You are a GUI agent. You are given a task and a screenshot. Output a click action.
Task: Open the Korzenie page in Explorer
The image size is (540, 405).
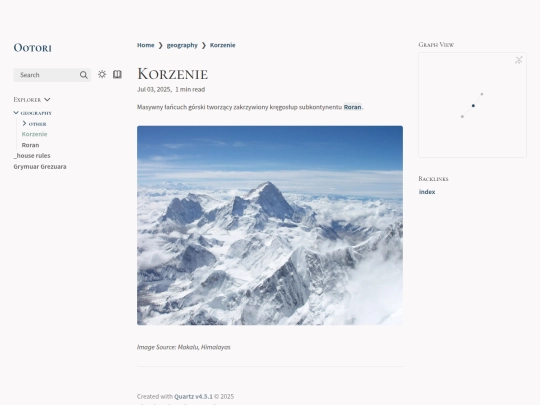tap(34, 134)
